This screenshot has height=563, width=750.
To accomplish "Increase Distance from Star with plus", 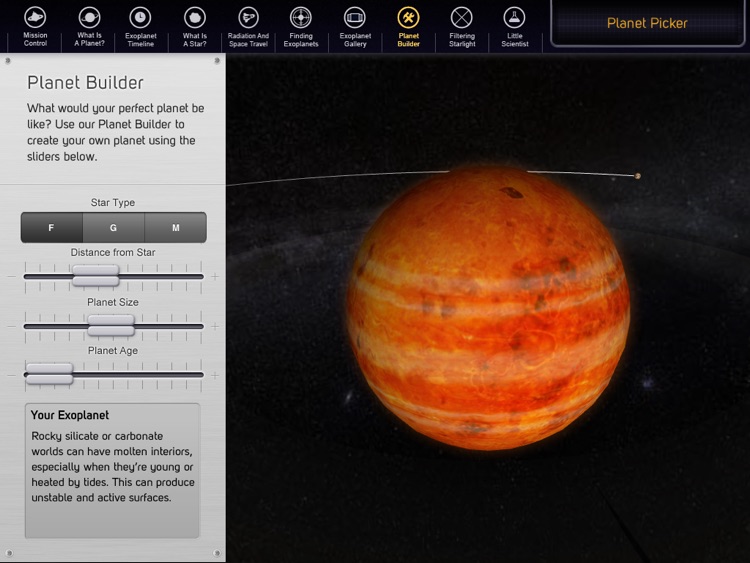I will point(215,276).
